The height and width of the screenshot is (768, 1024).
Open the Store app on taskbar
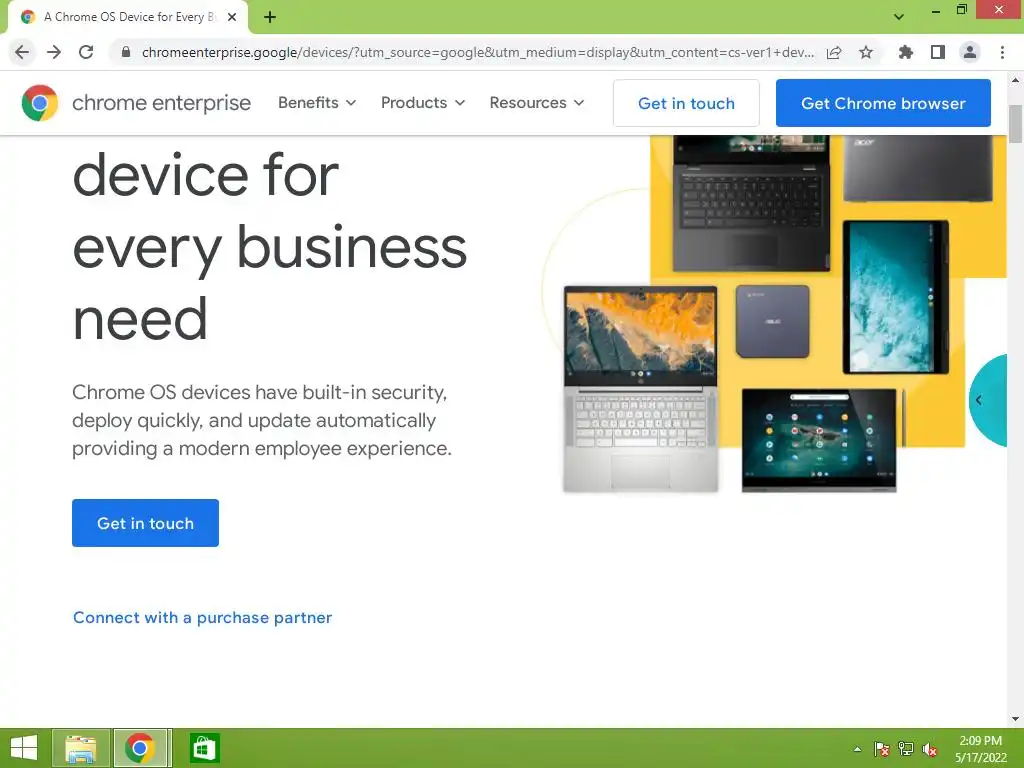coord(203,748)
